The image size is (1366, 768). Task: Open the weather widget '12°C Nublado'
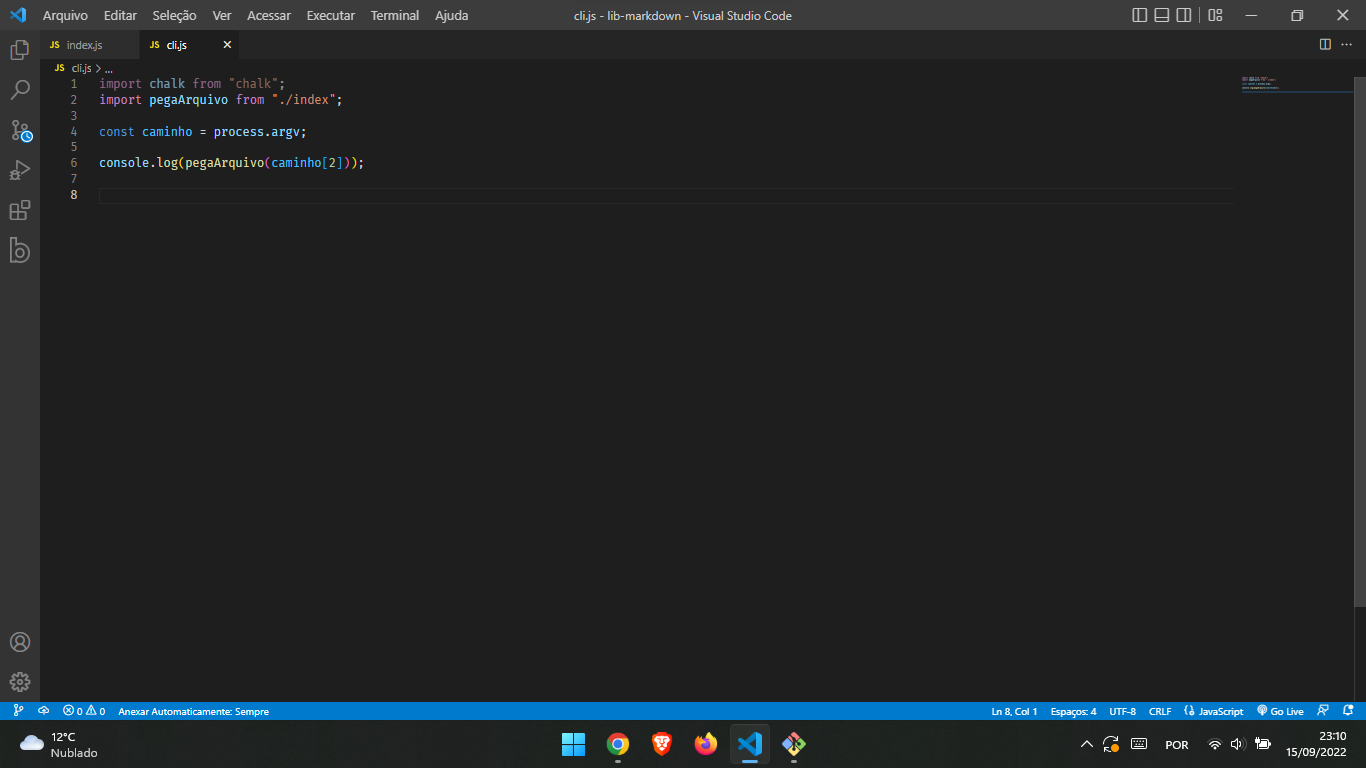[60, 744]
